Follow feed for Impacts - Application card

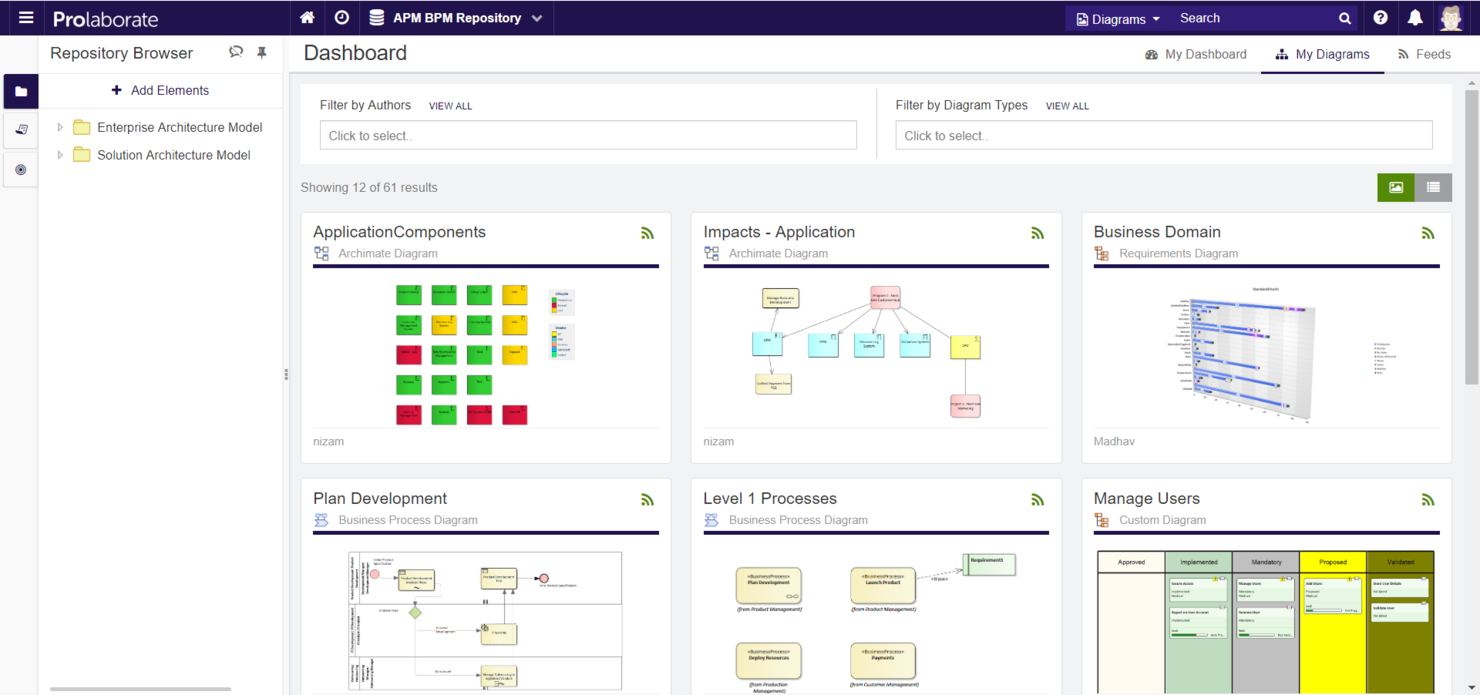point(1038,233)
